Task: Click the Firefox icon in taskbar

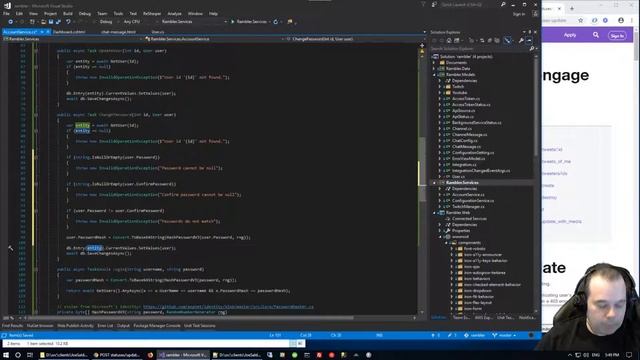Action: click(150, 355)
